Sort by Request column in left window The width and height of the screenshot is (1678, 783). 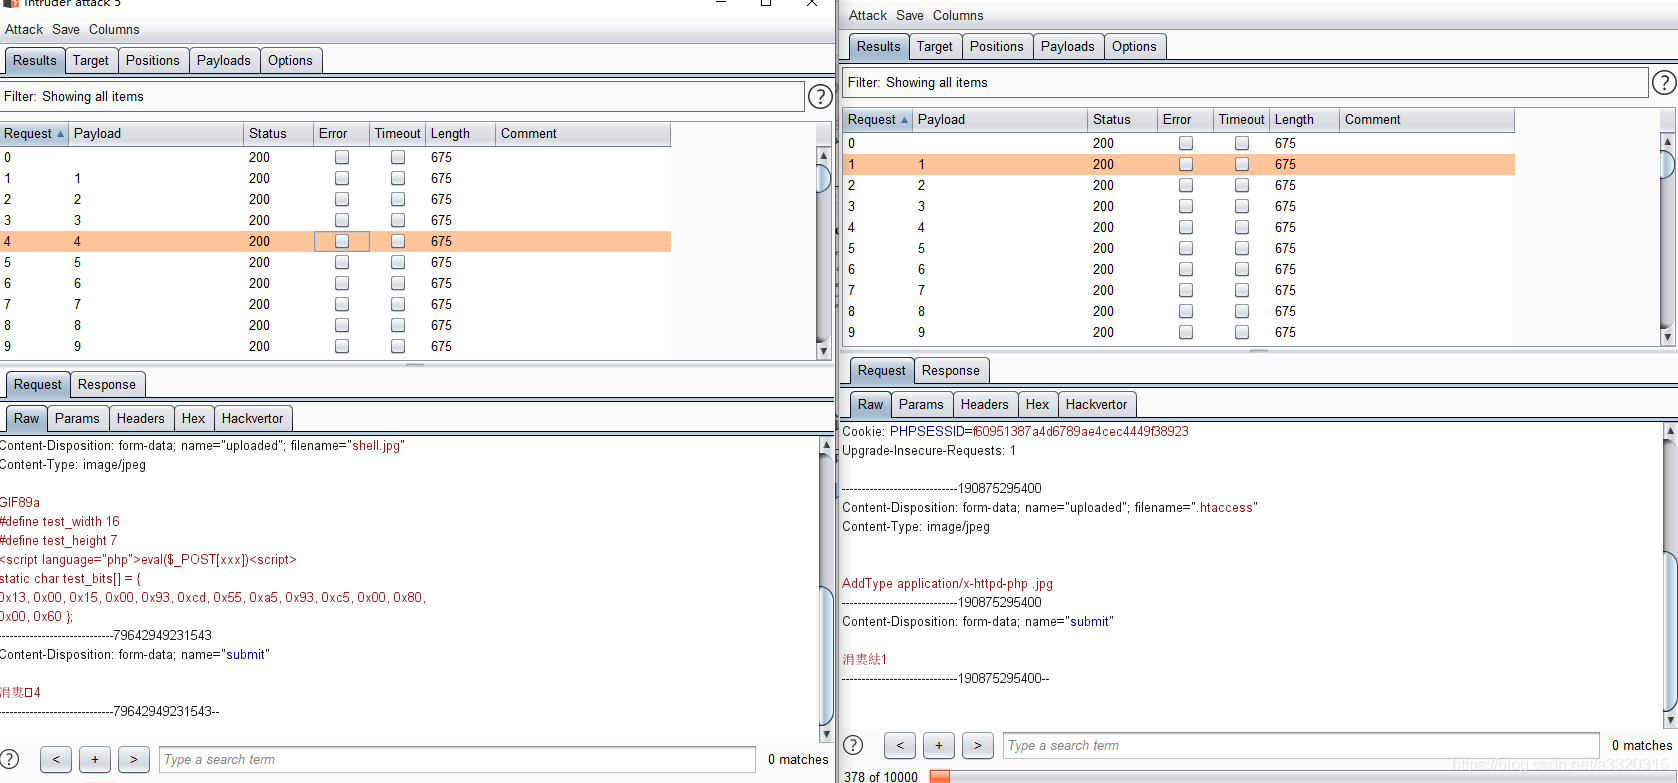pos(34,133)
